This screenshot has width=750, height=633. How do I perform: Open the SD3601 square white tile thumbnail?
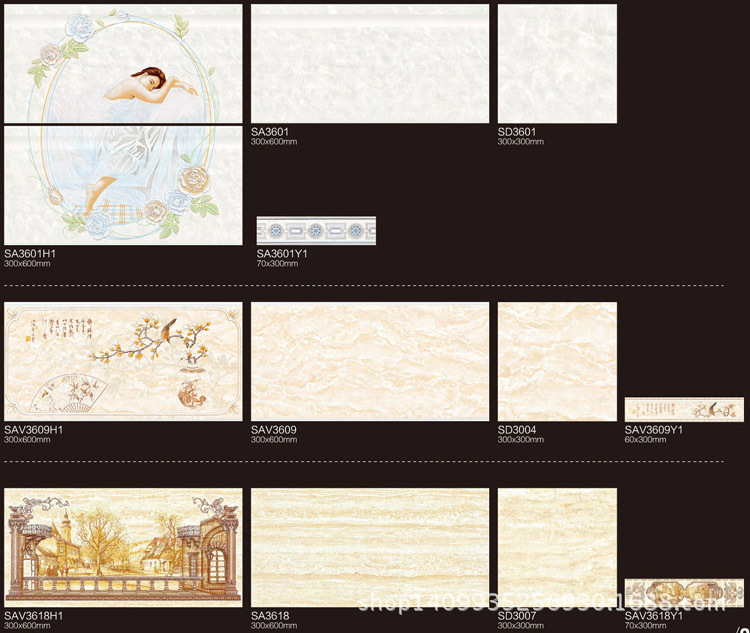point(557,64)
